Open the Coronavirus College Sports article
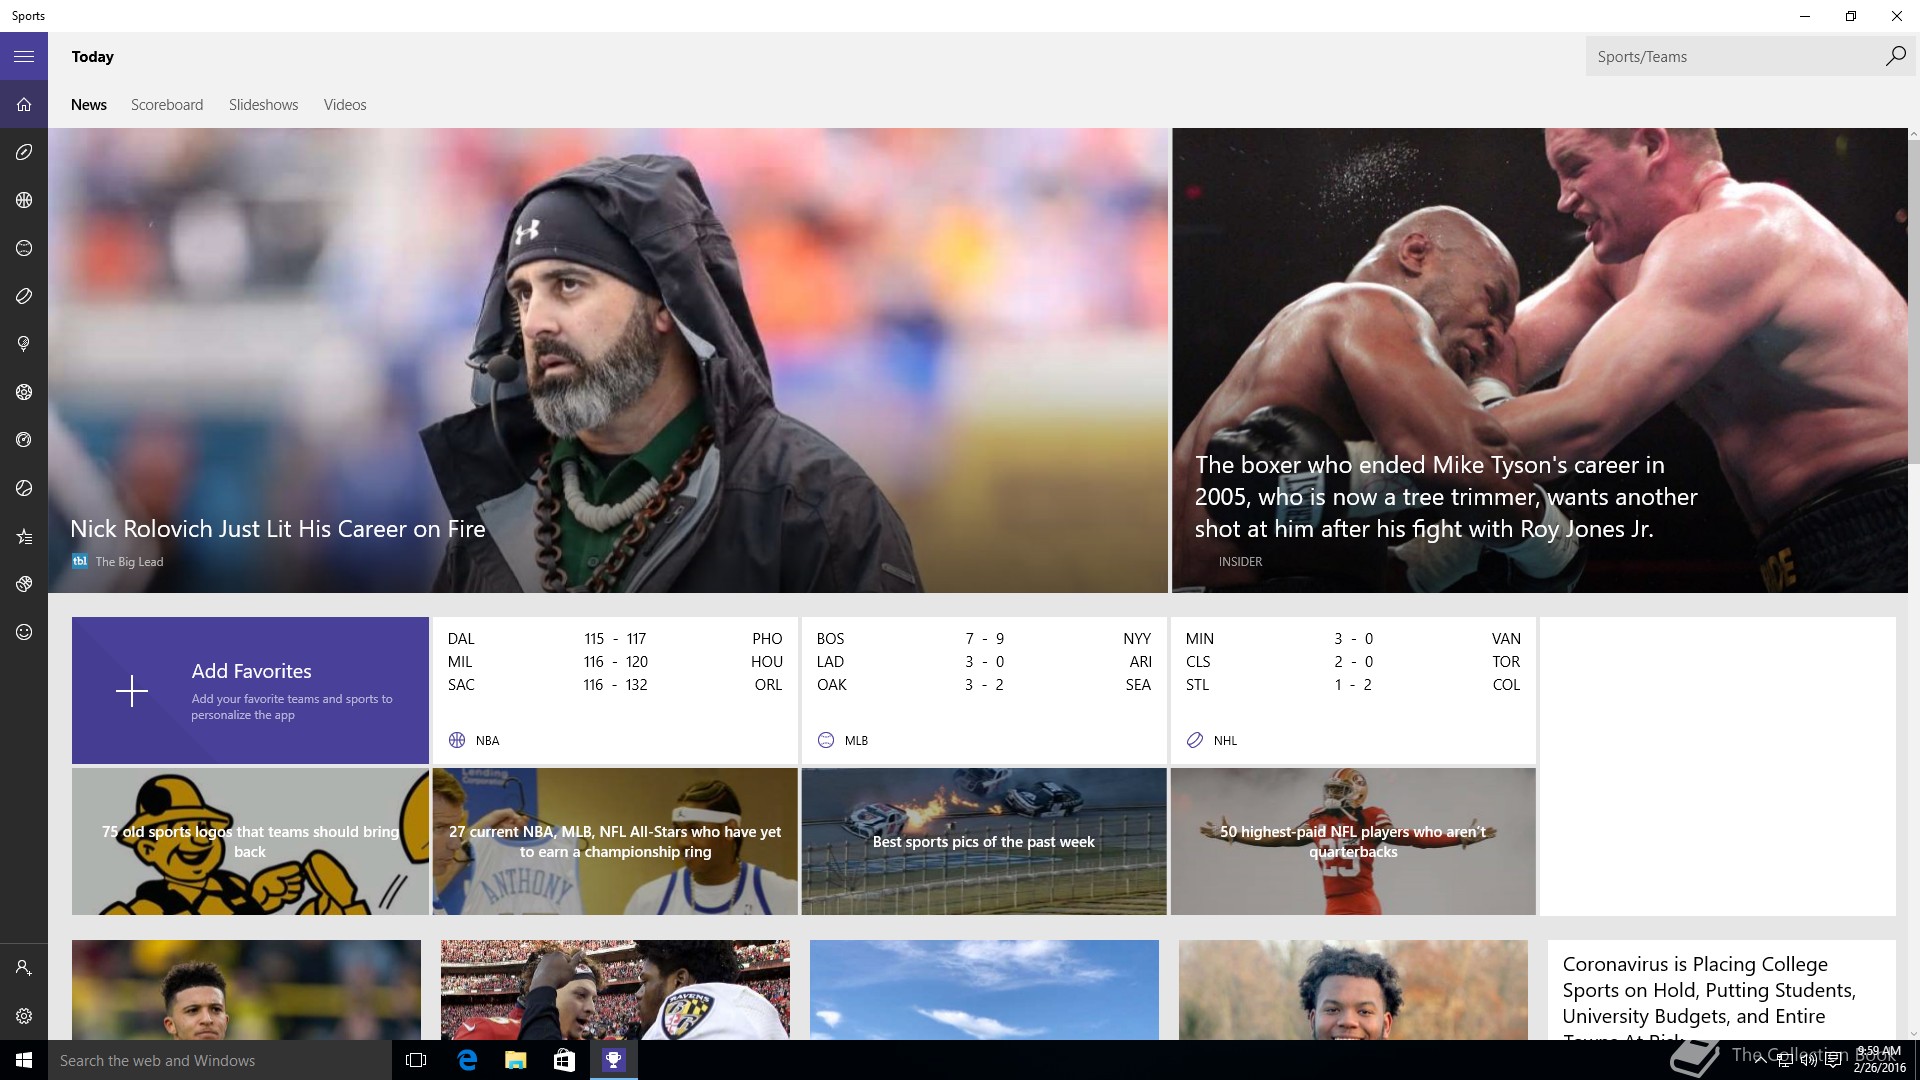This screenshot has height=1080, width=1920. [1721, 990]
